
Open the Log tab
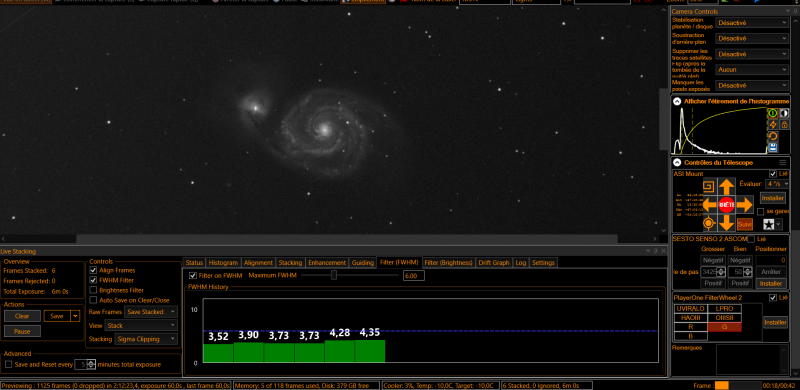tap(520, 262)
